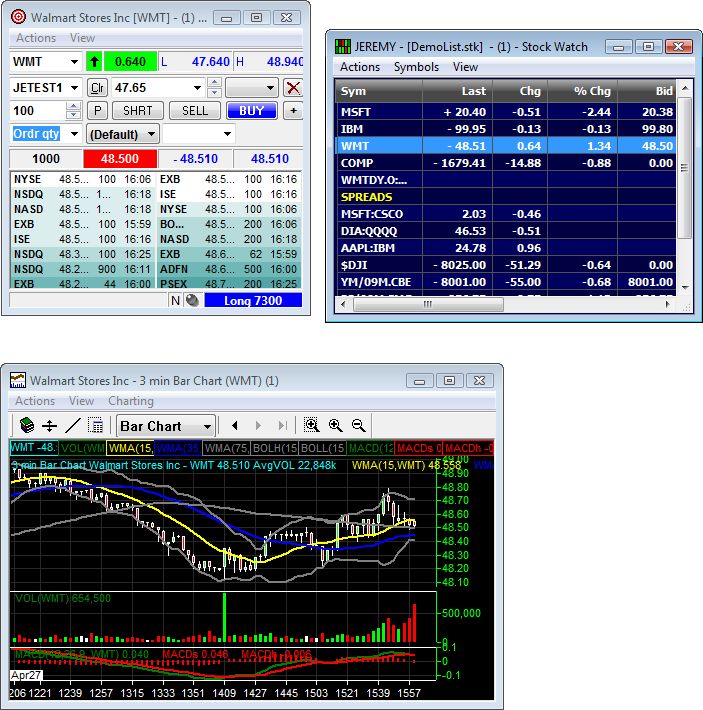The image size is (703, 710).
Task: Click the green up-arrow tick indicator
Action: tap(94, 61)
